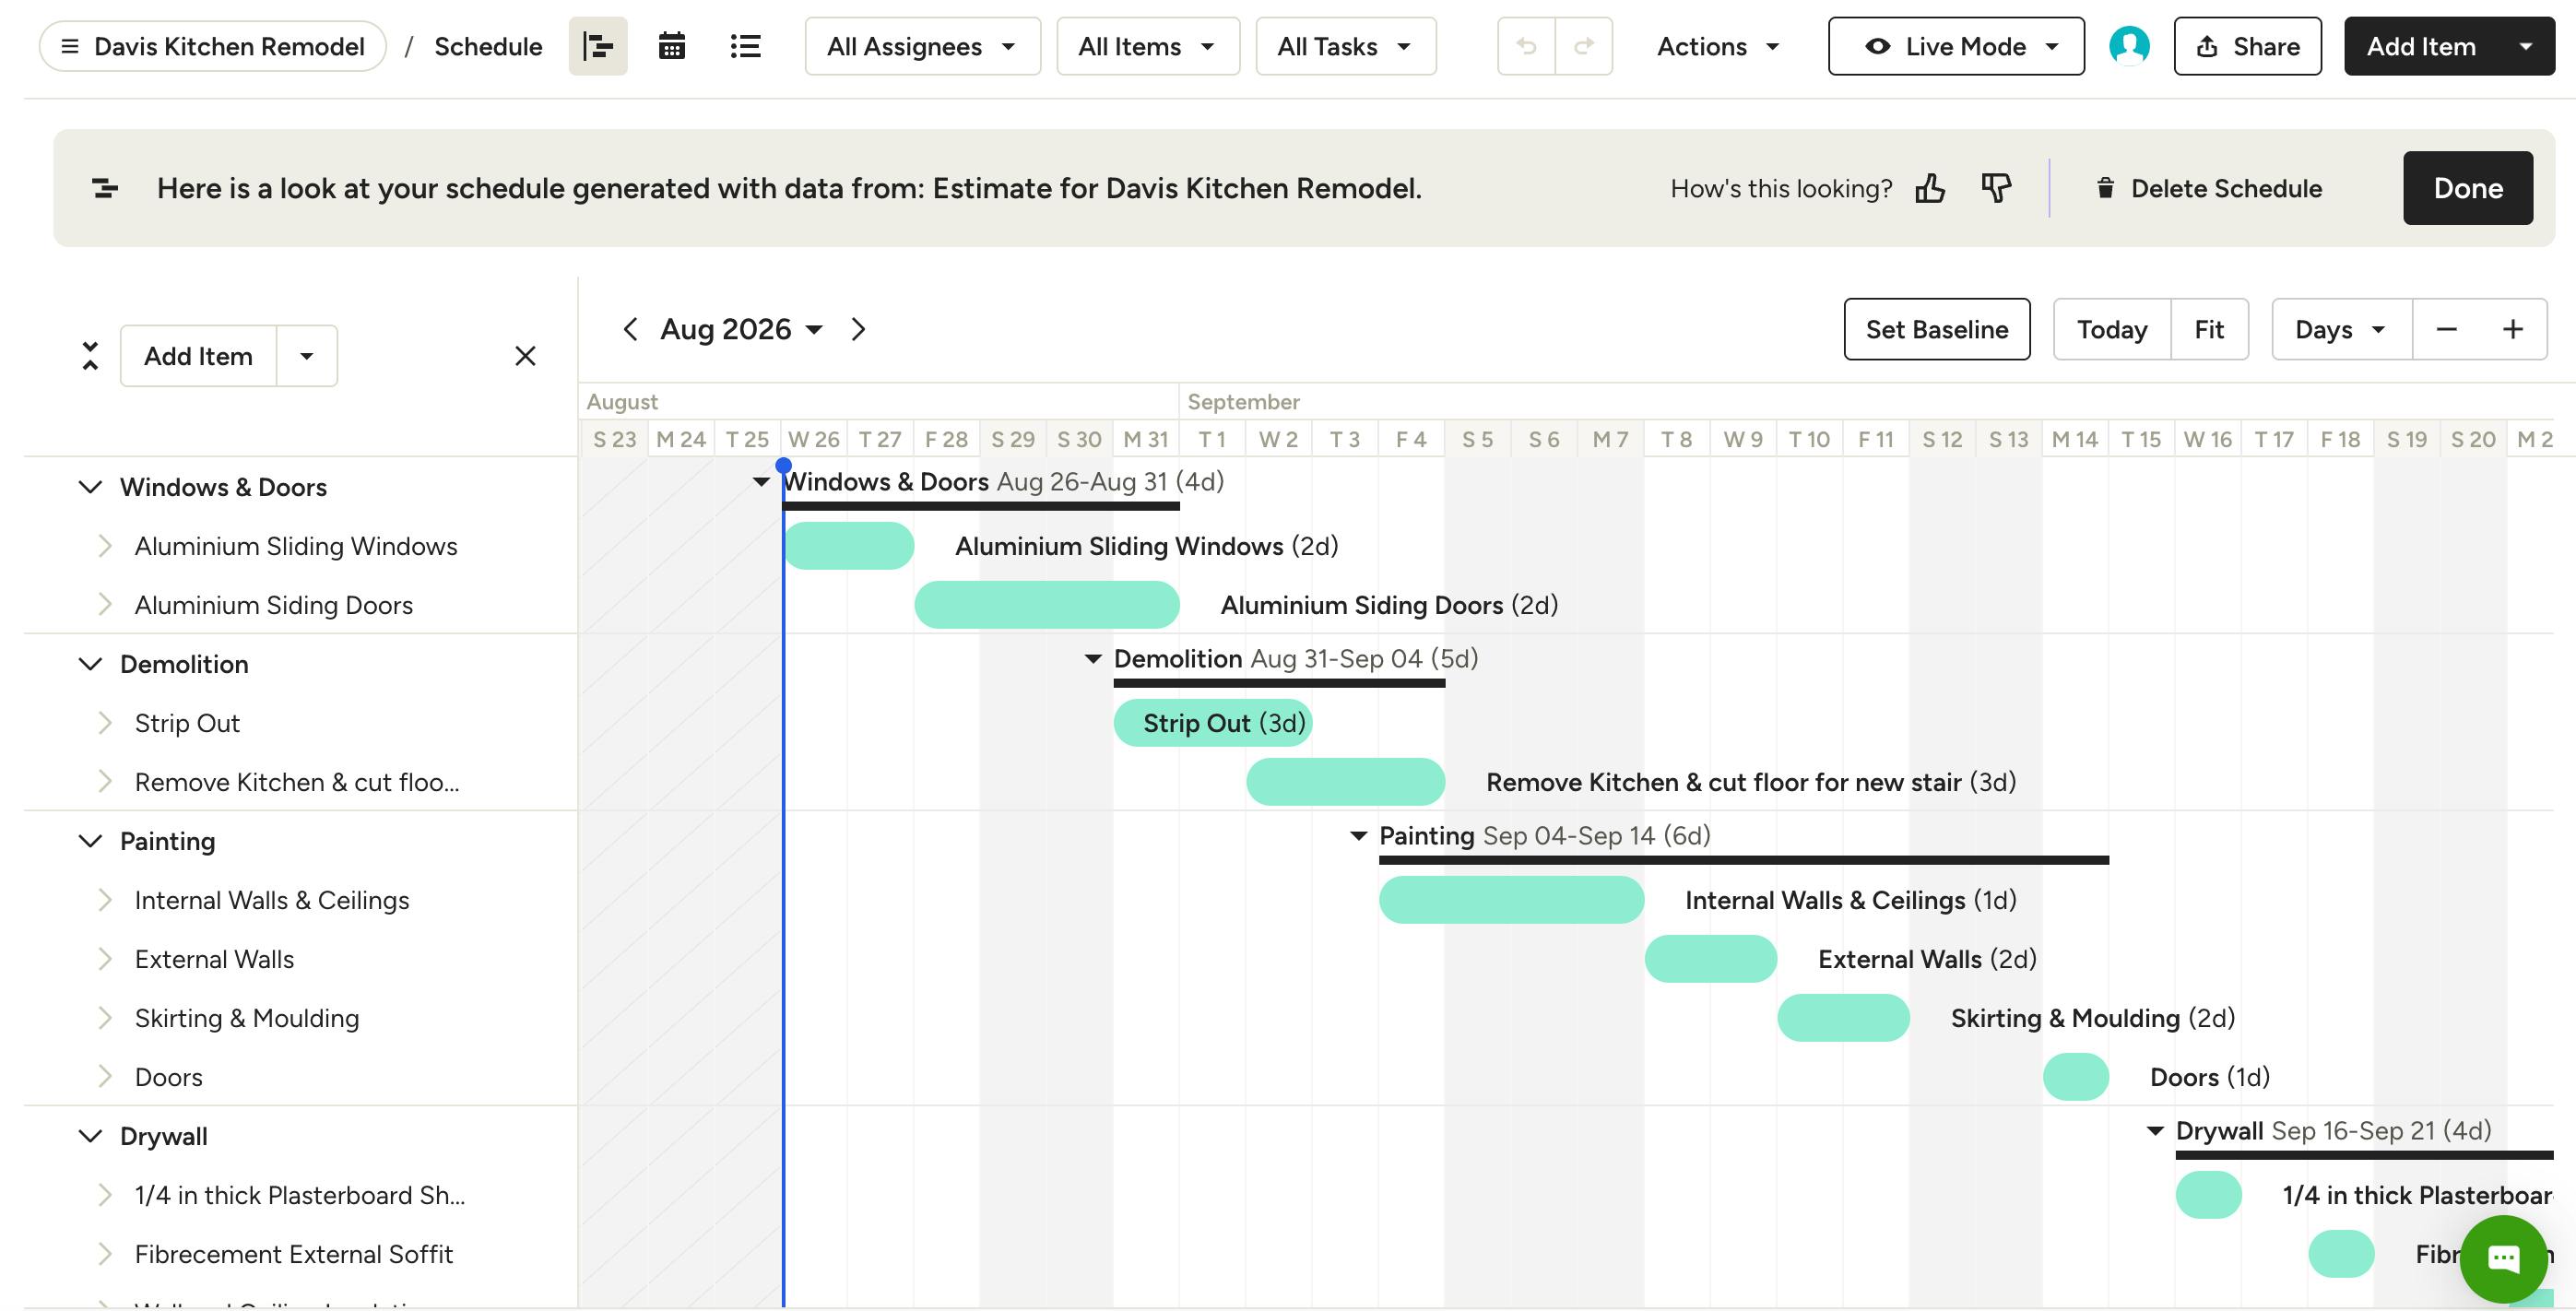Give thumbs up feedback on schedule
This screenshot has height=1311, width=2576.
click(x=1930, y=188)
